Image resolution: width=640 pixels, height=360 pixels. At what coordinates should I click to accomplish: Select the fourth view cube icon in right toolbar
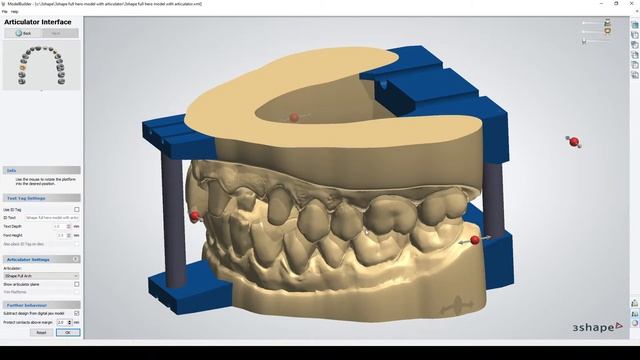pyautogui.click(x=635, y=55)
